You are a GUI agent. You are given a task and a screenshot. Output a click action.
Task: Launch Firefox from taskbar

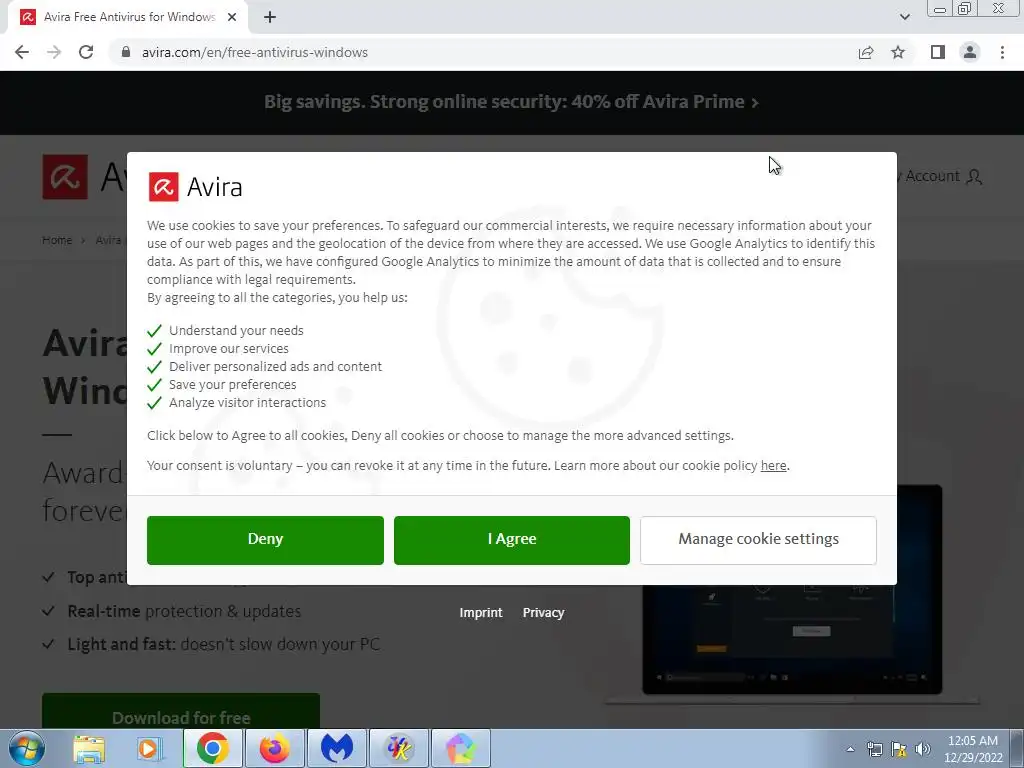(x=274, y=748)
